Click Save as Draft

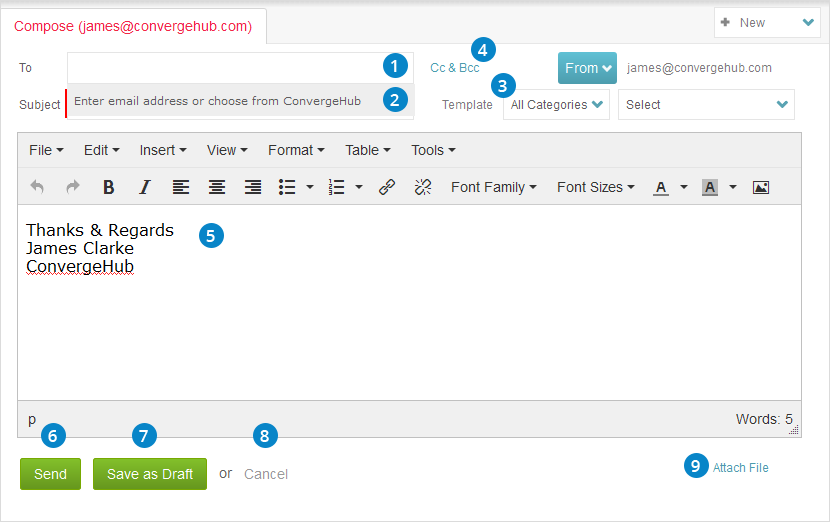tap(150, 474)
